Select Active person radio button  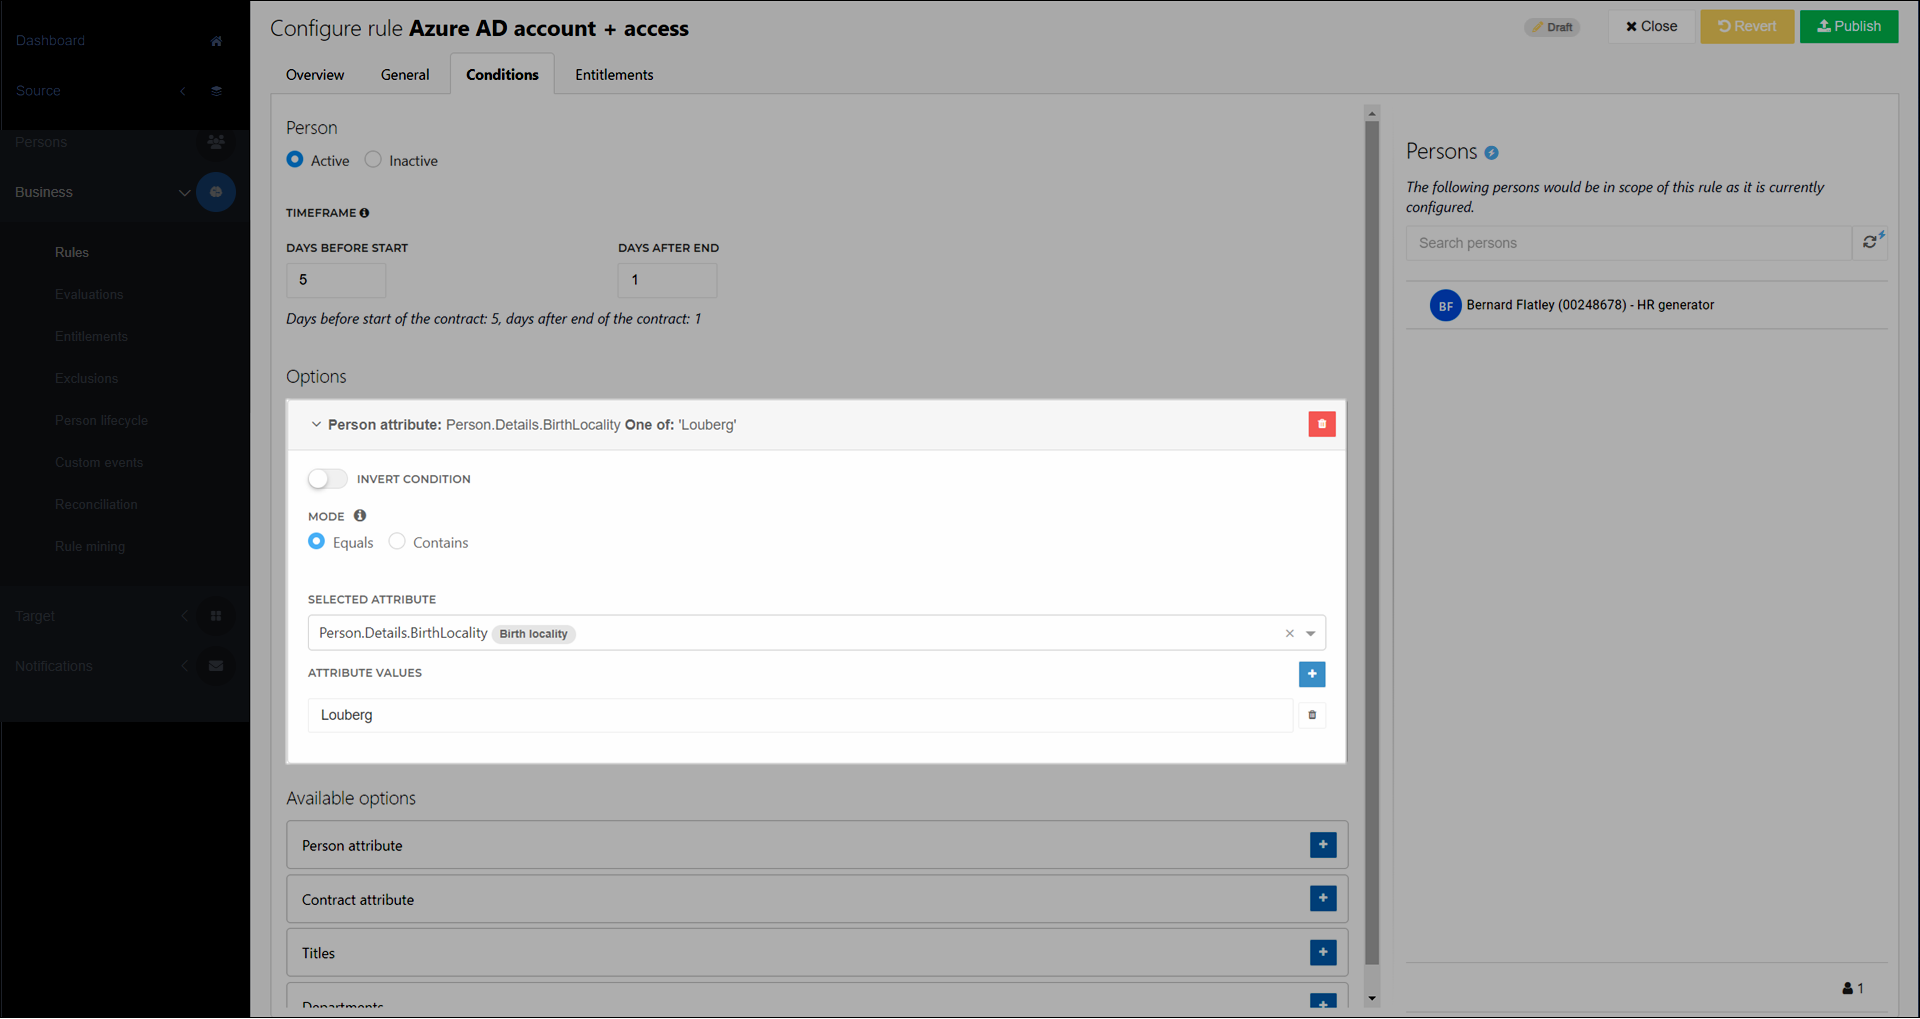click(x=295, y=159)
